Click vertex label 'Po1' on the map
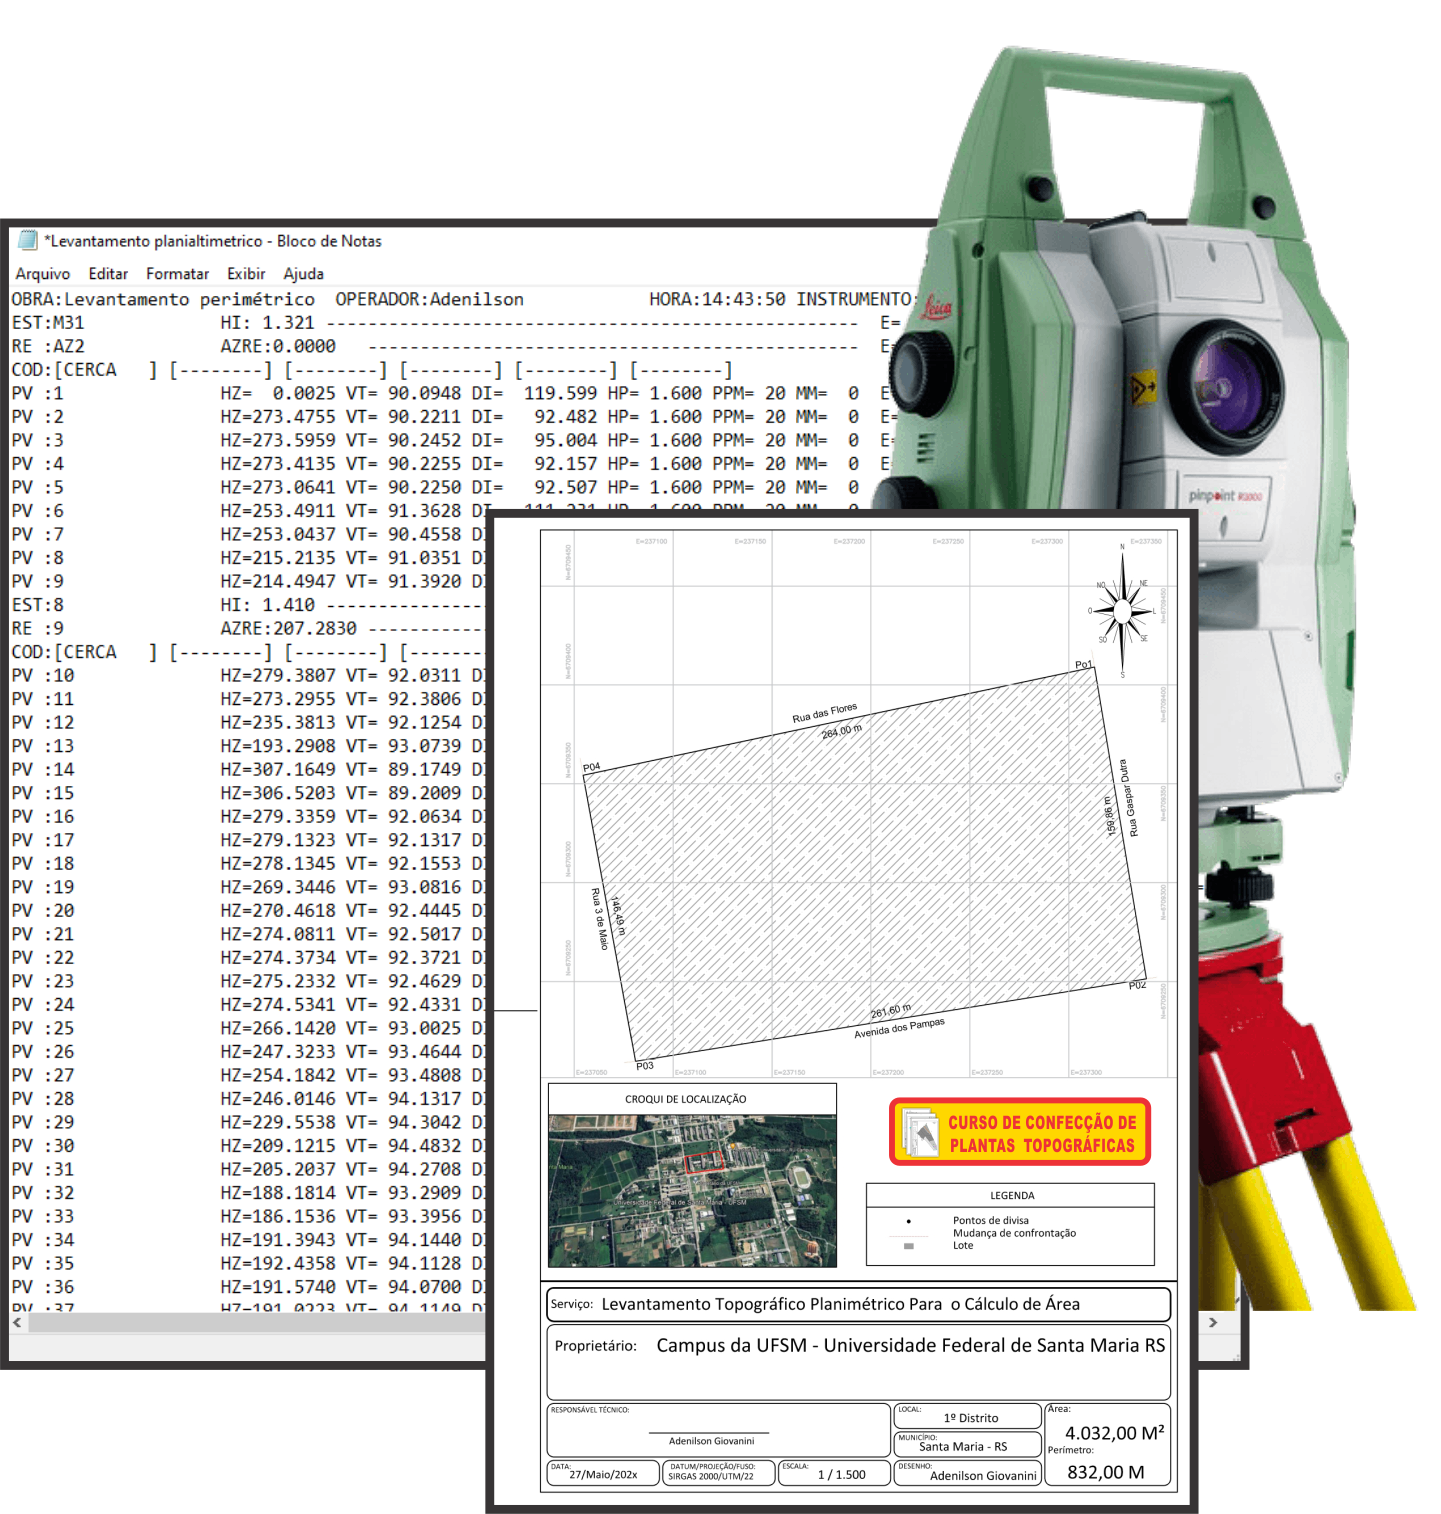Viewport: 1441px width, 1514px height. click(x=1083, y=665)
